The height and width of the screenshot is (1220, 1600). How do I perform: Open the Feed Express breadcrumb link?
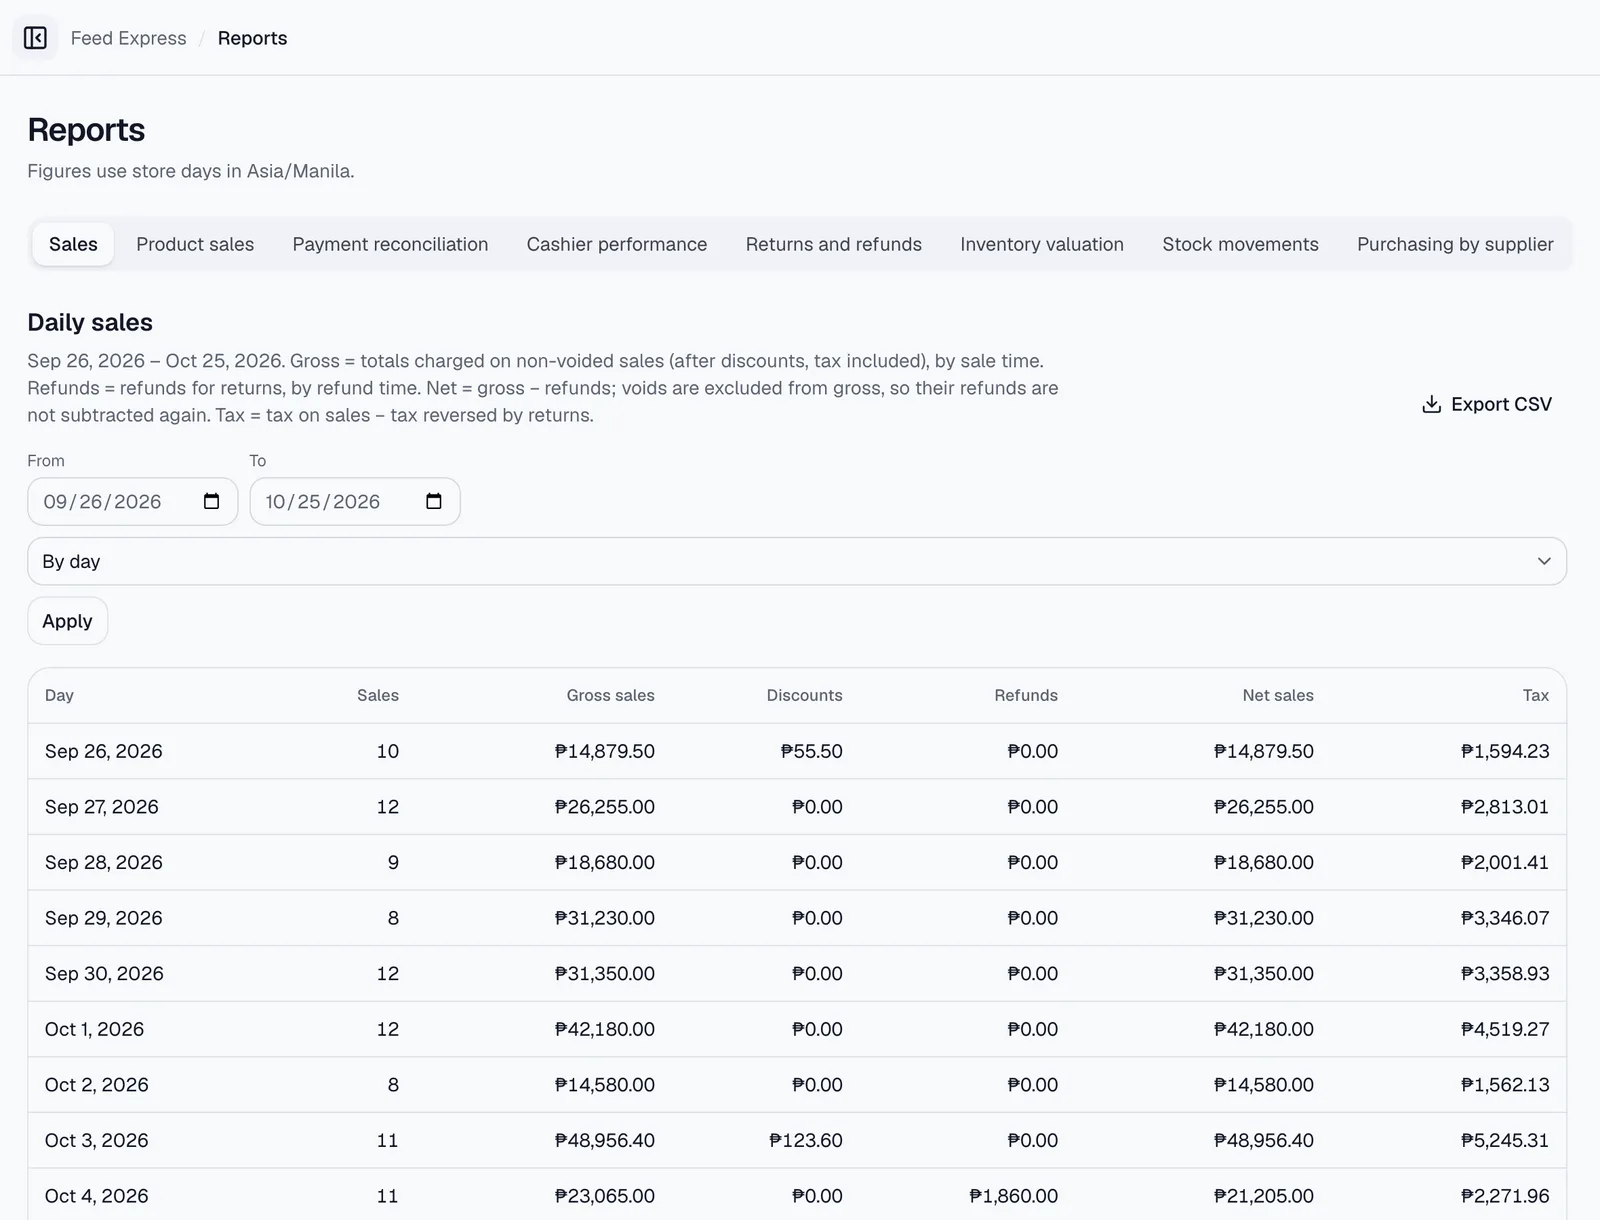tap(128, 38)
